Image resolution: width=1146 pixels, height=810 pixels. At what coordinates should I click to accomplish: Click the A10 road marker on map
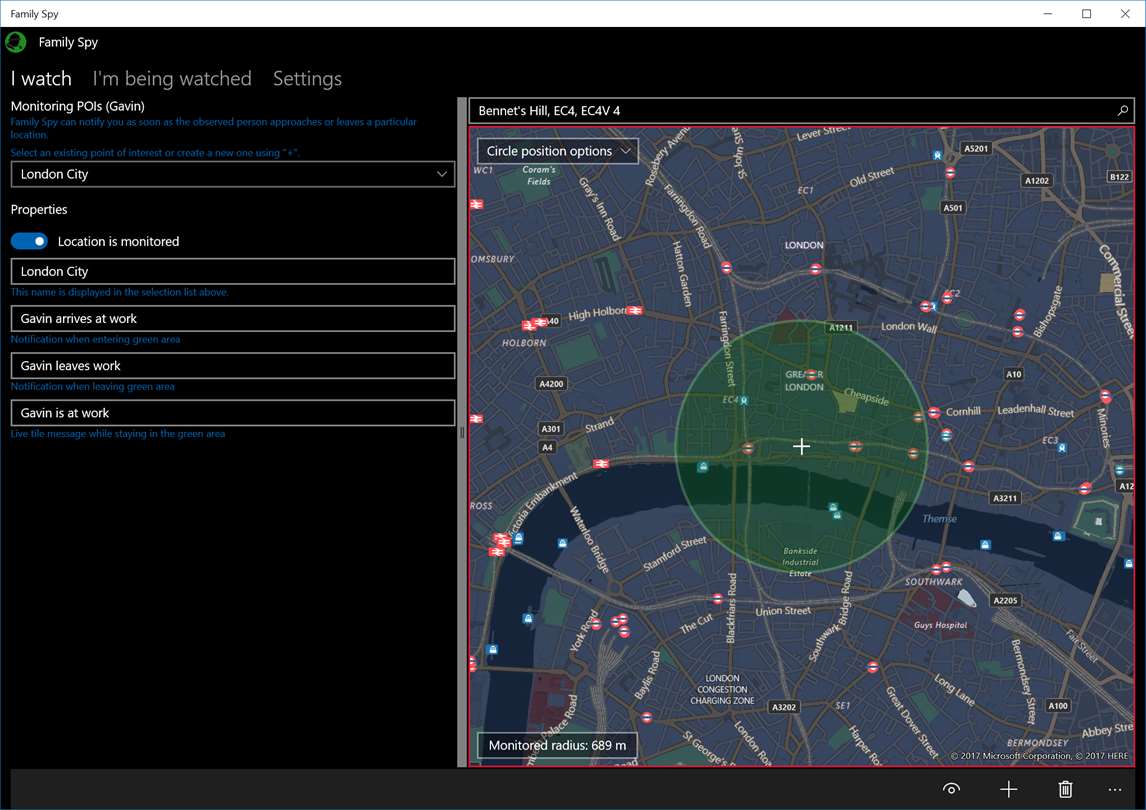[1014, 374]
